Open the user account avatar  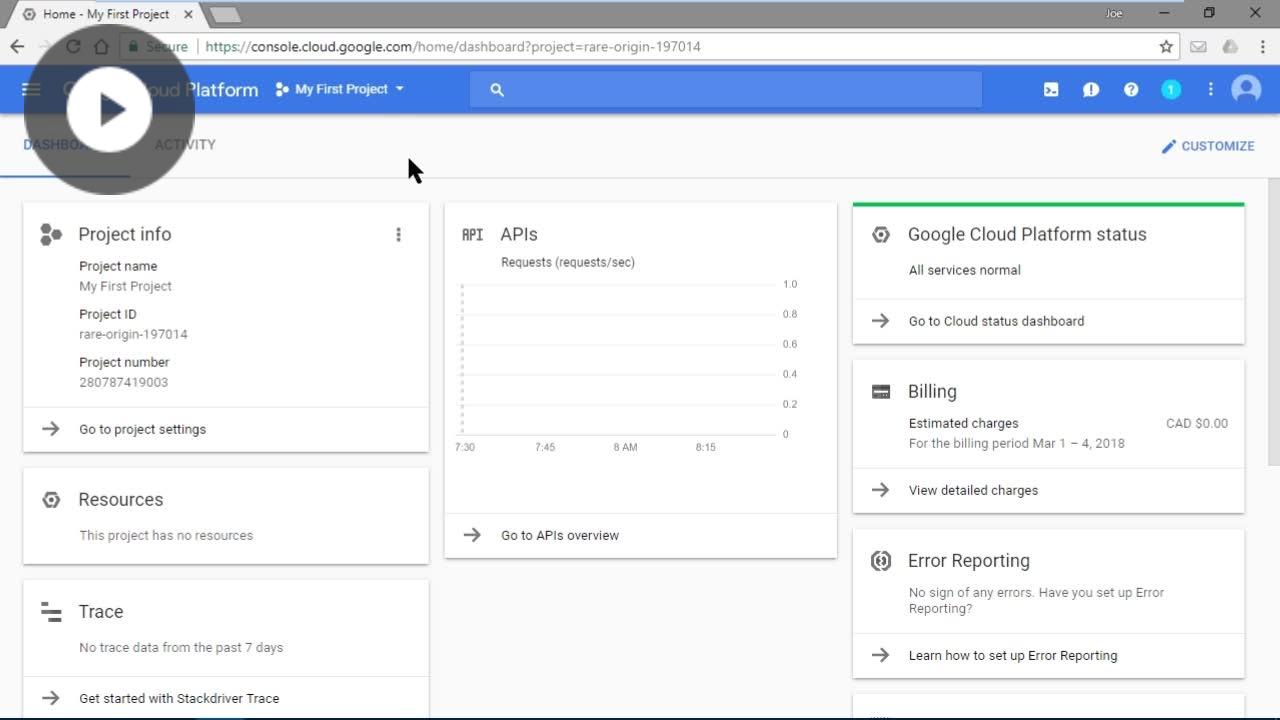coord(1246,89)
